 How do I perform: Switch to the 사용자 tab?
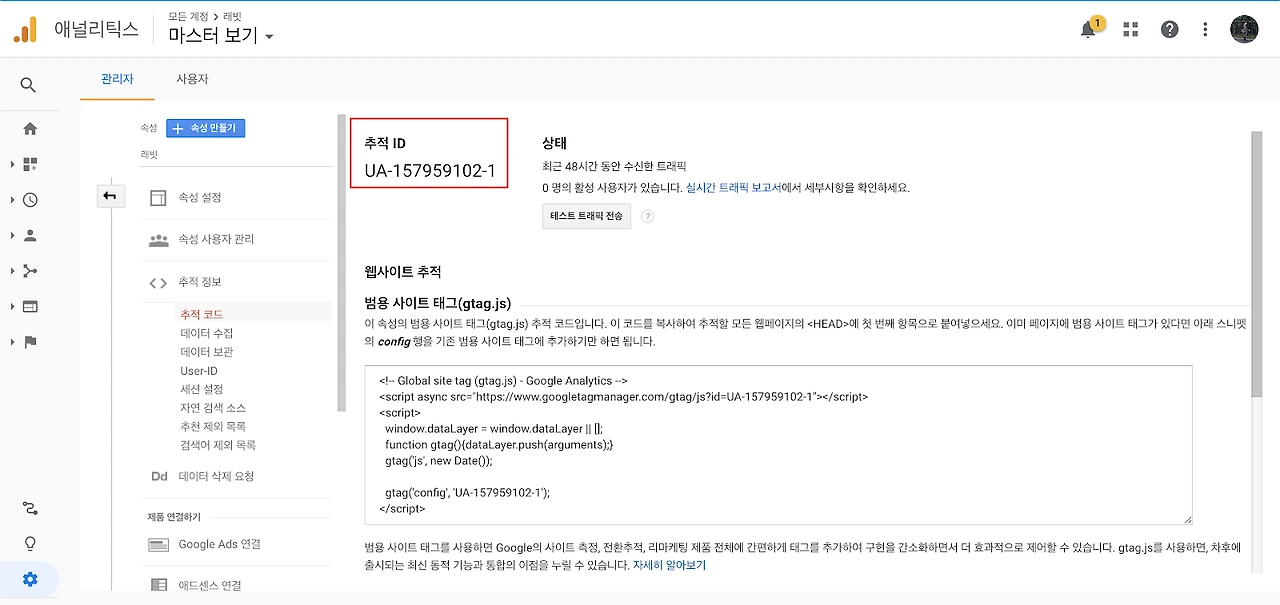click(x=192, y=79)
